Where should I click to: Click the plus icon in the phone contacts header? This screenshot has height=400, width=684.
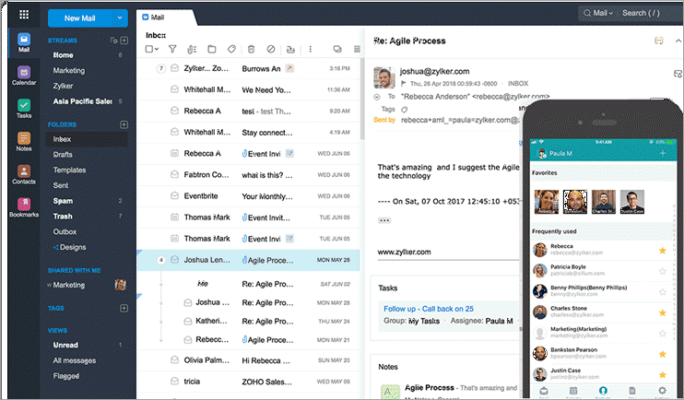[x=663, y=153]
